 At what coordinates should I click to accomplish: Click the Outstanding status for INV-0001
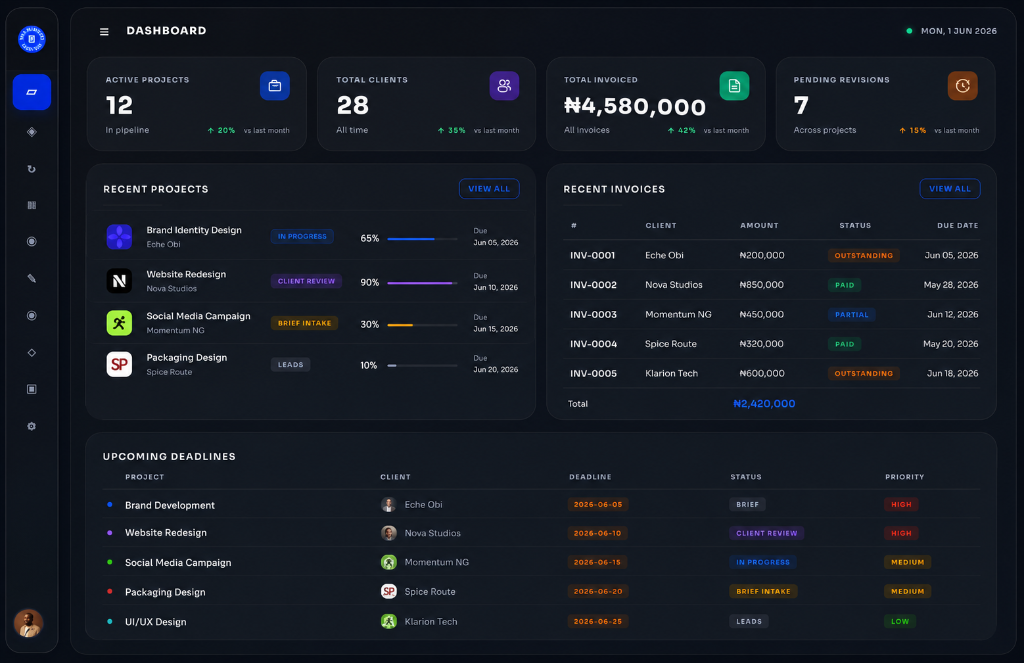tap(863, 255)
